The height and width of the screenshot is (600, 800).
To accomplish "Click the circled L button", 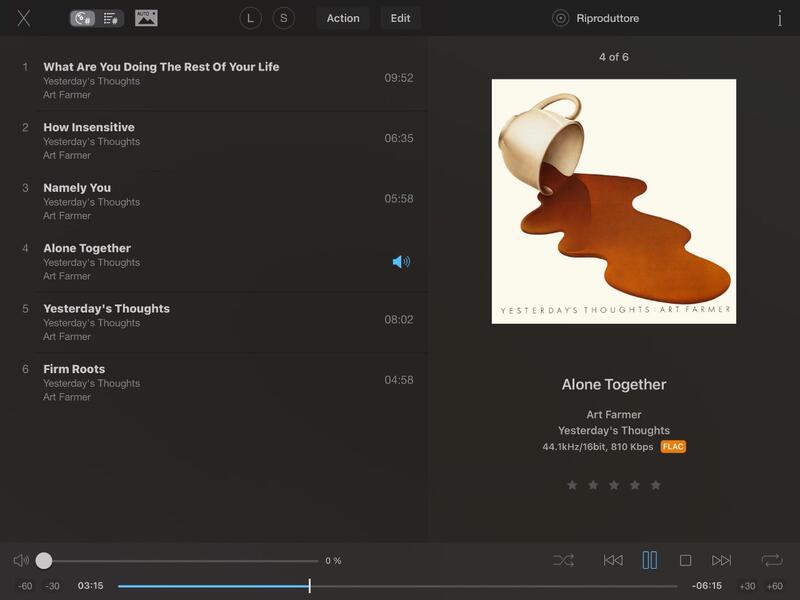I will pos(250,18).
